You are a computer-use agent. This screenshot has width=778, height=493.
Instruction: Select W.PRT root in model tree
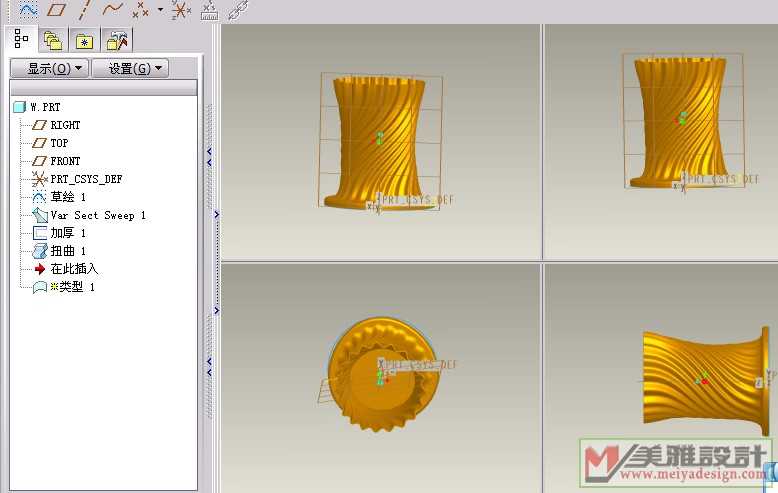click(45, 107)
